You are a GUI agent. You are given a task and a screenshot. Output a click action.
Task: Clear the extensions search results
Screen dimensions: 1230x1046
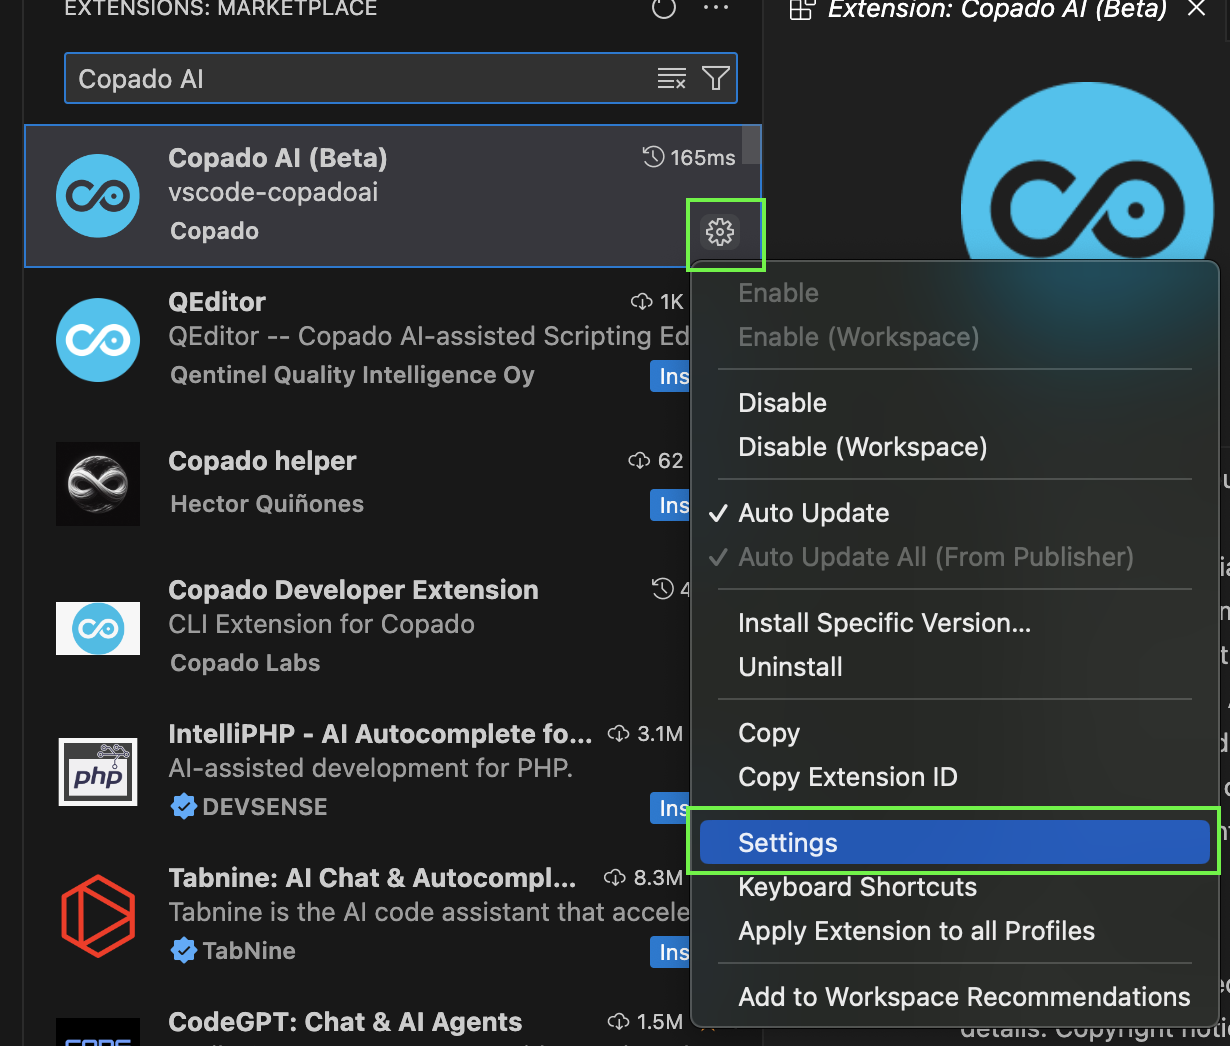point(672,79)
